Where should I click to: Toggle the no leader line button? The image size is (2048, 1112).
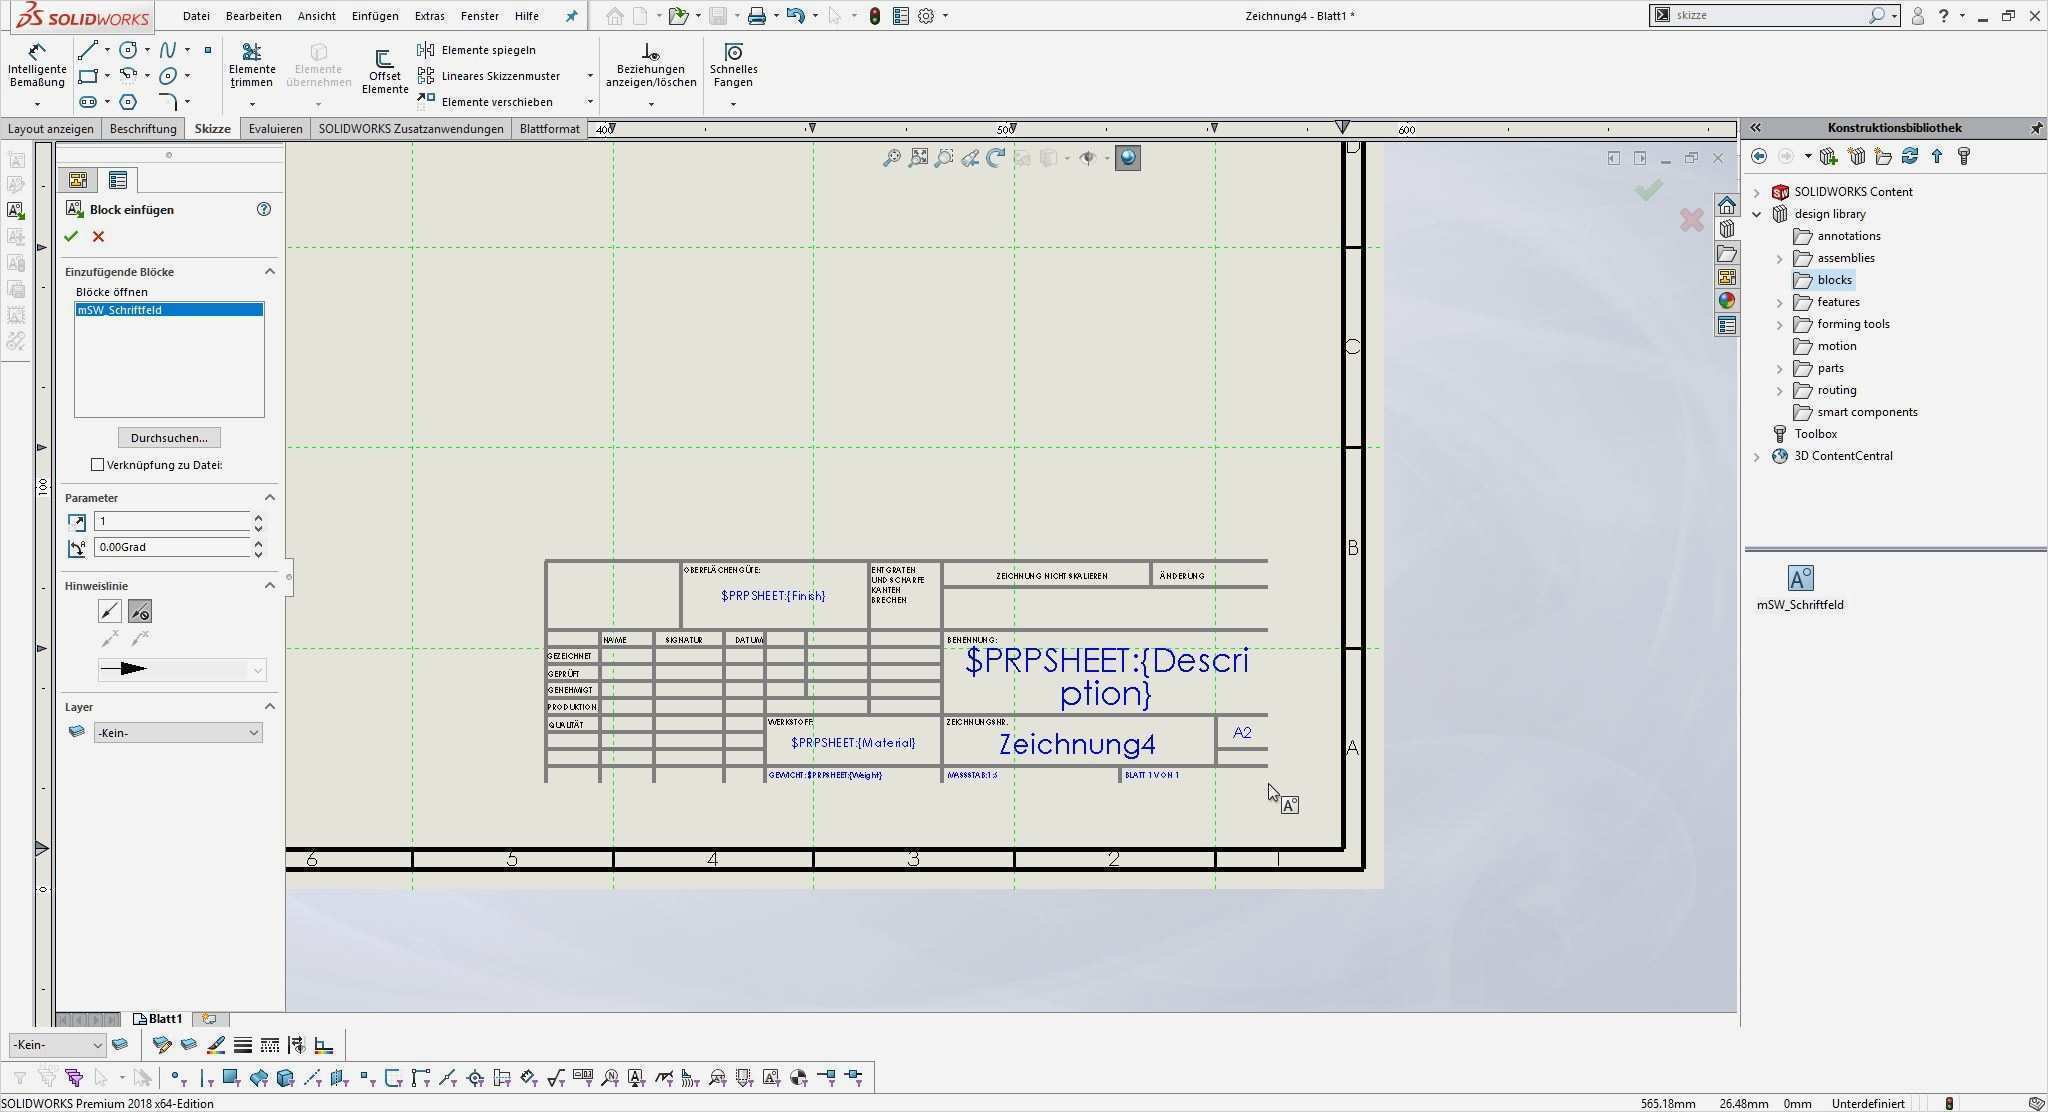(140, 611)
